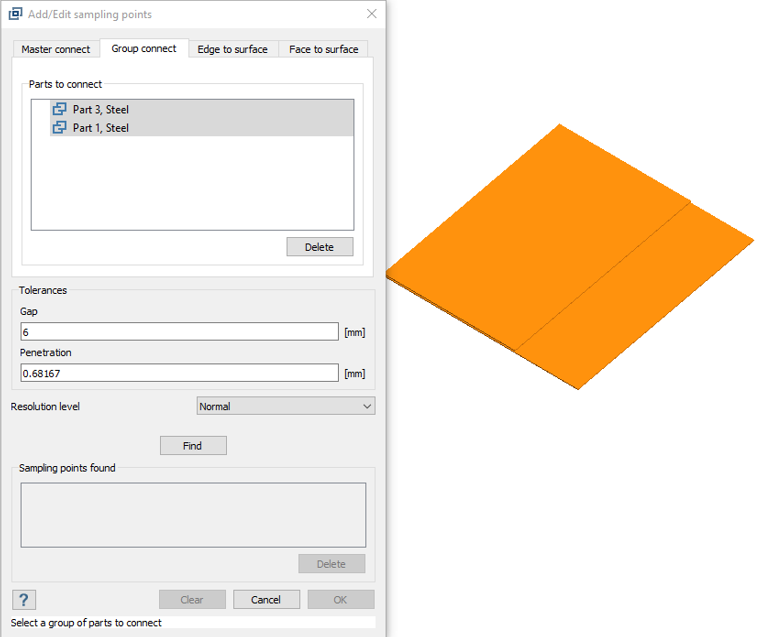Click into the Penetration tolerance field
The height and width of the screenshot is (637, 783).
pos(180,373)
